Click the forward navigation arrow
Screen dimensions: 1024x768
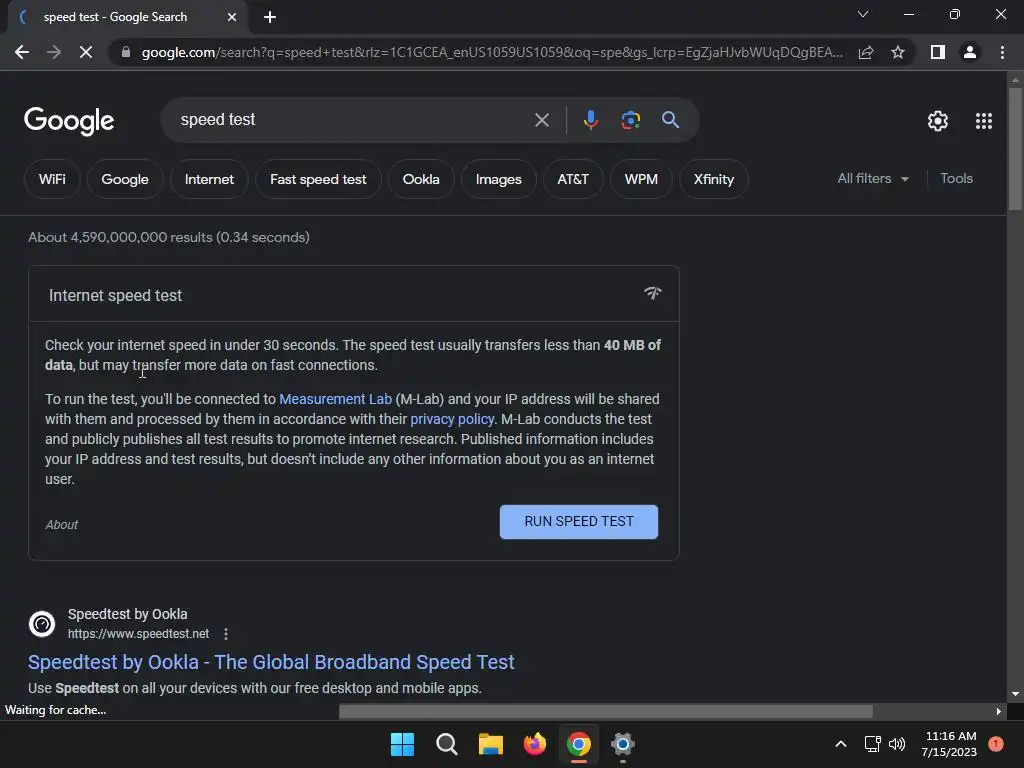tap(54, 52)
